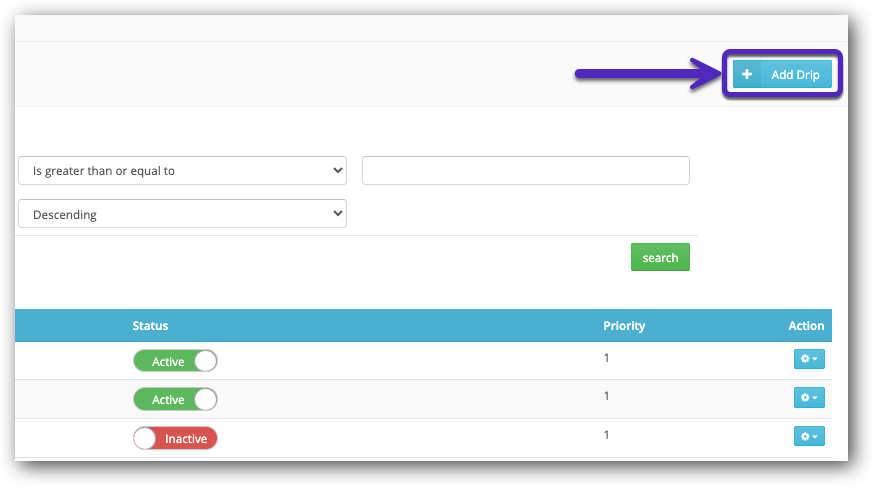Enable the Inactive status switch
The height and width of the screenshot is (486, 873).
tap(175, 438)
